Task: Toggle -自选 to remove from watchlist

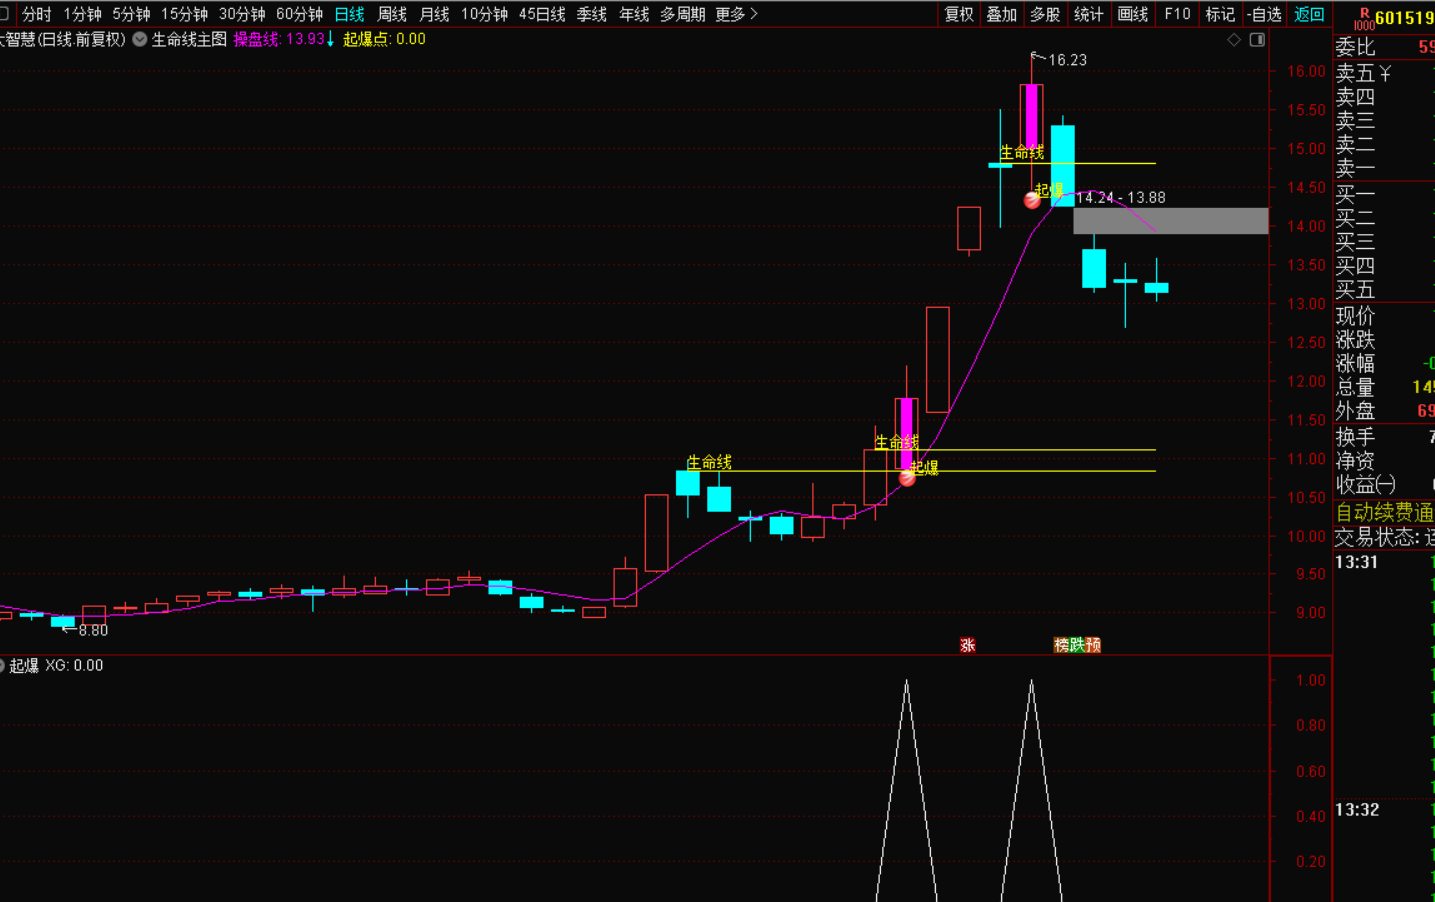Action: click(1264, 14)
